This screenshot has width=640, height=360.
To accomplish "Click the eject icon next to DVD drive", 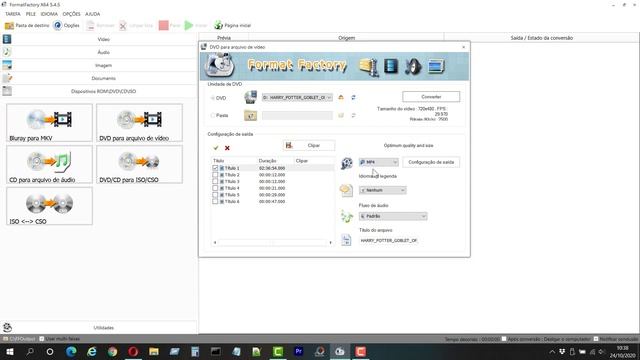I will click(x=341, y=98).
